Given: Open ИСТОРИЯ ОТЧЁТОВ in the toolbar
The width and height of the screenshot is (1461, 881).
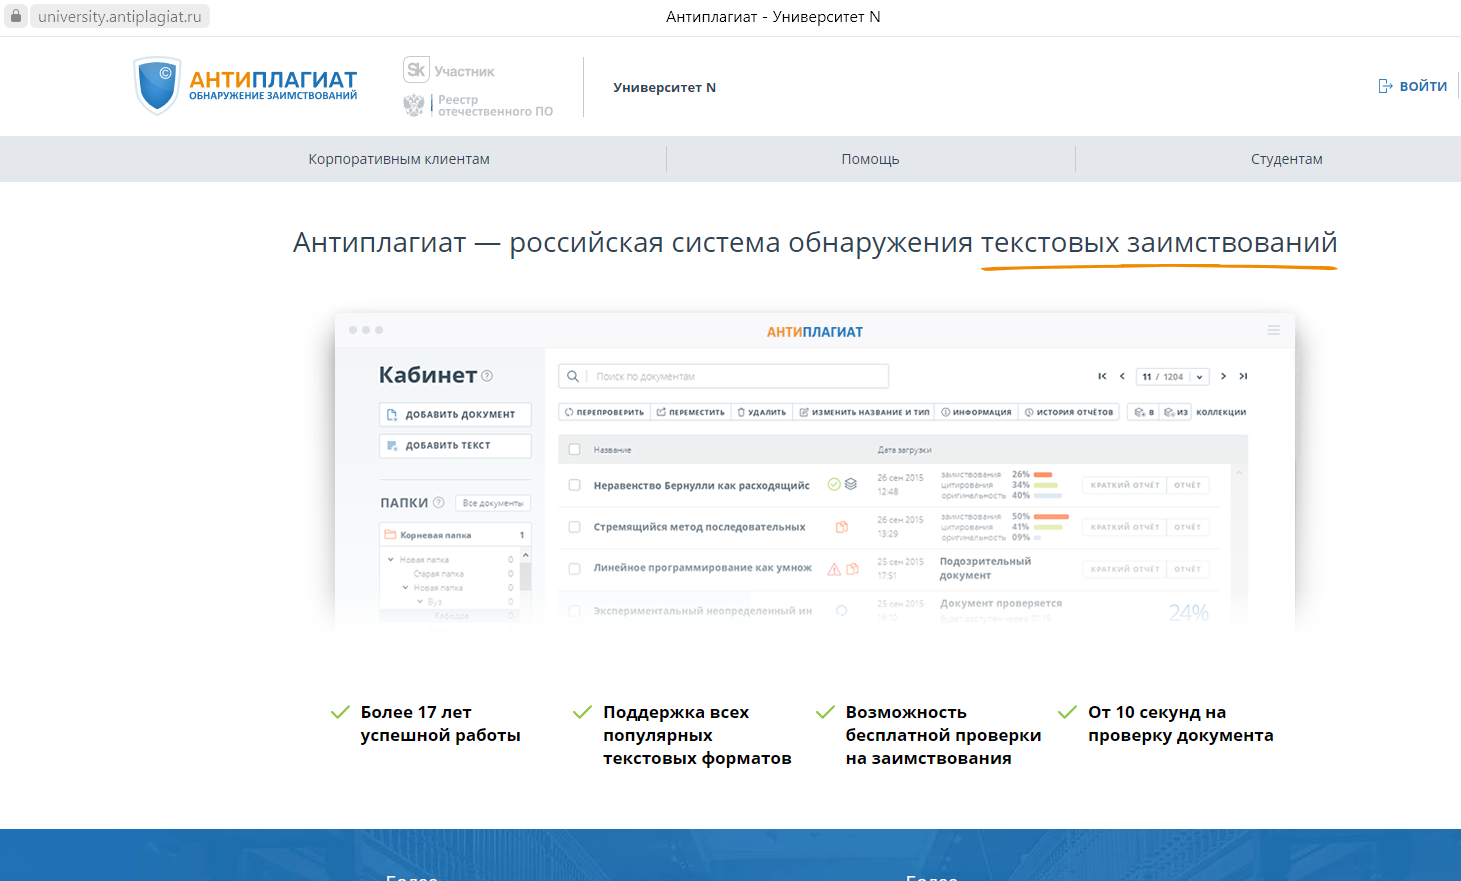Looking at the screenshot, I should 1069,412.
